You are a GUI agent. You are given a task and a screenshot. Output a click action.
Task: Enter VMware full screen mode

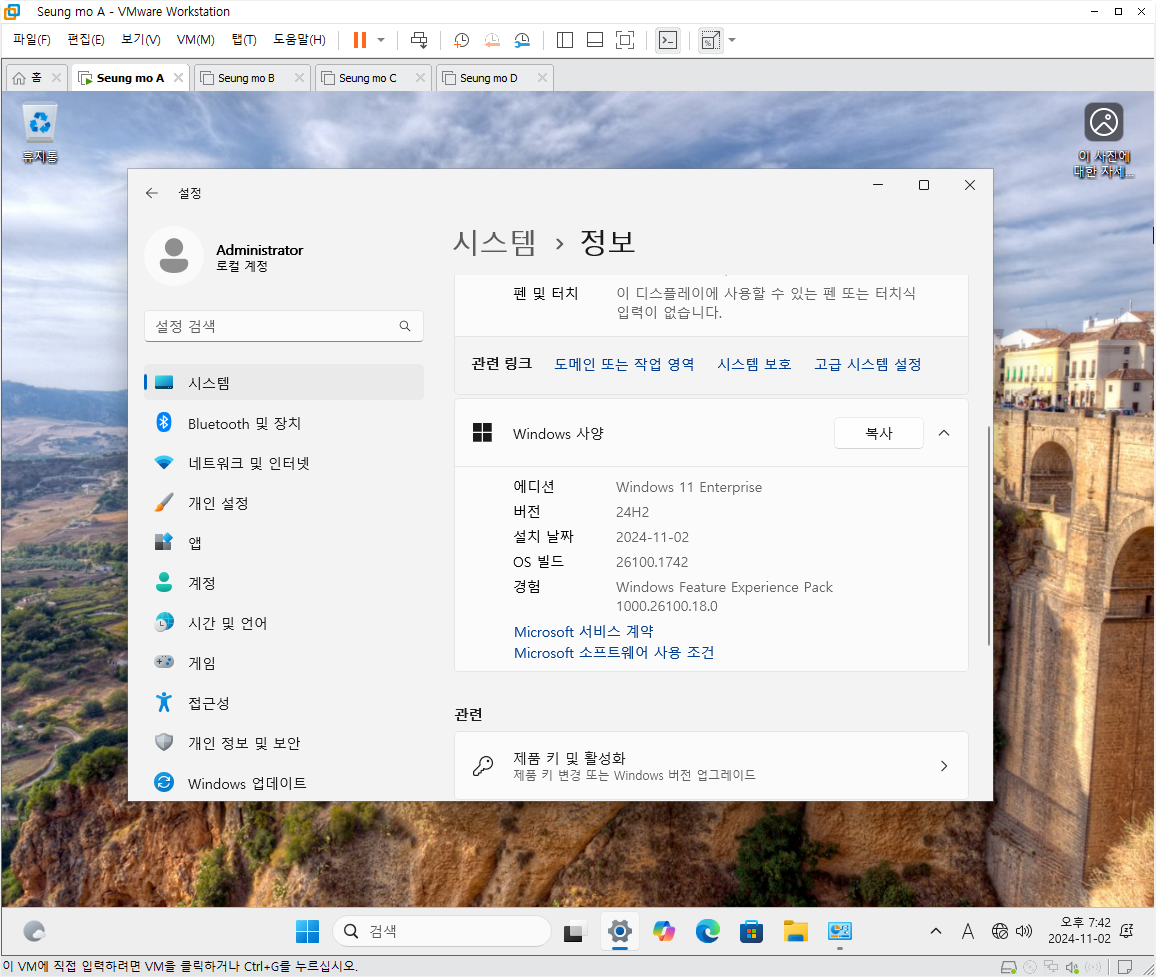pyautogui.click(x=624, y=40)
